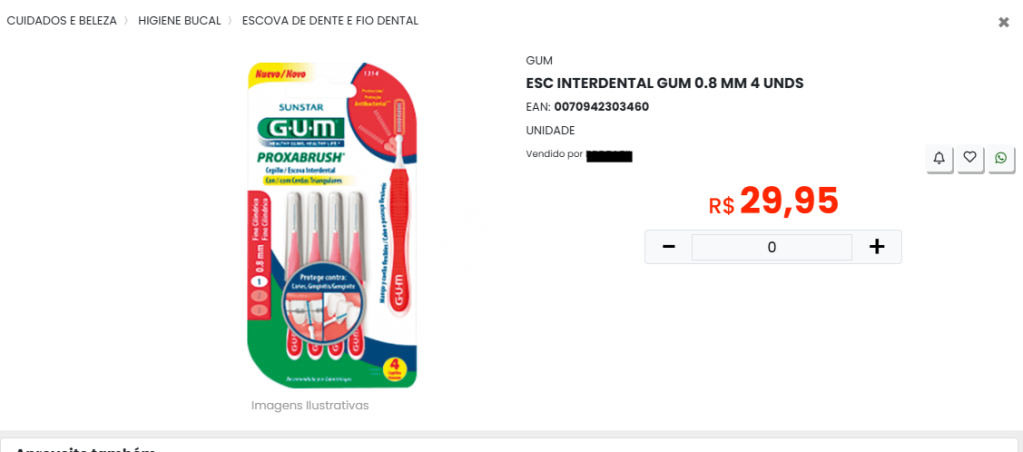
Task: Close the product detail view
Action: [x=1003, y=22]
